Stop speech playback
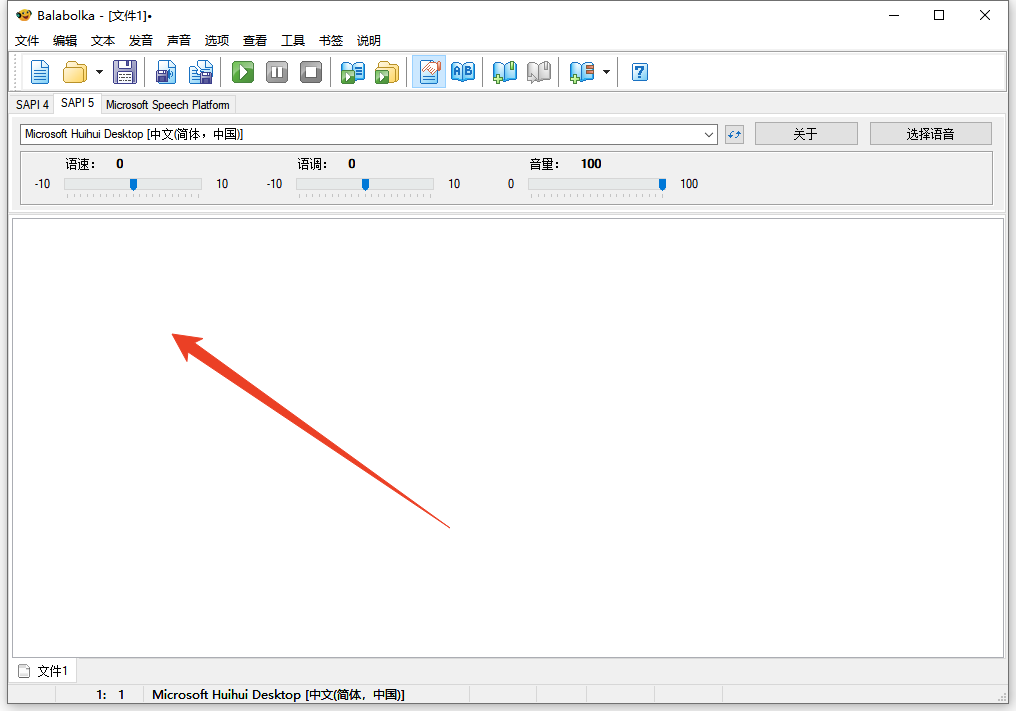This screenshot has width=1016, height=711. click(311, 72)
